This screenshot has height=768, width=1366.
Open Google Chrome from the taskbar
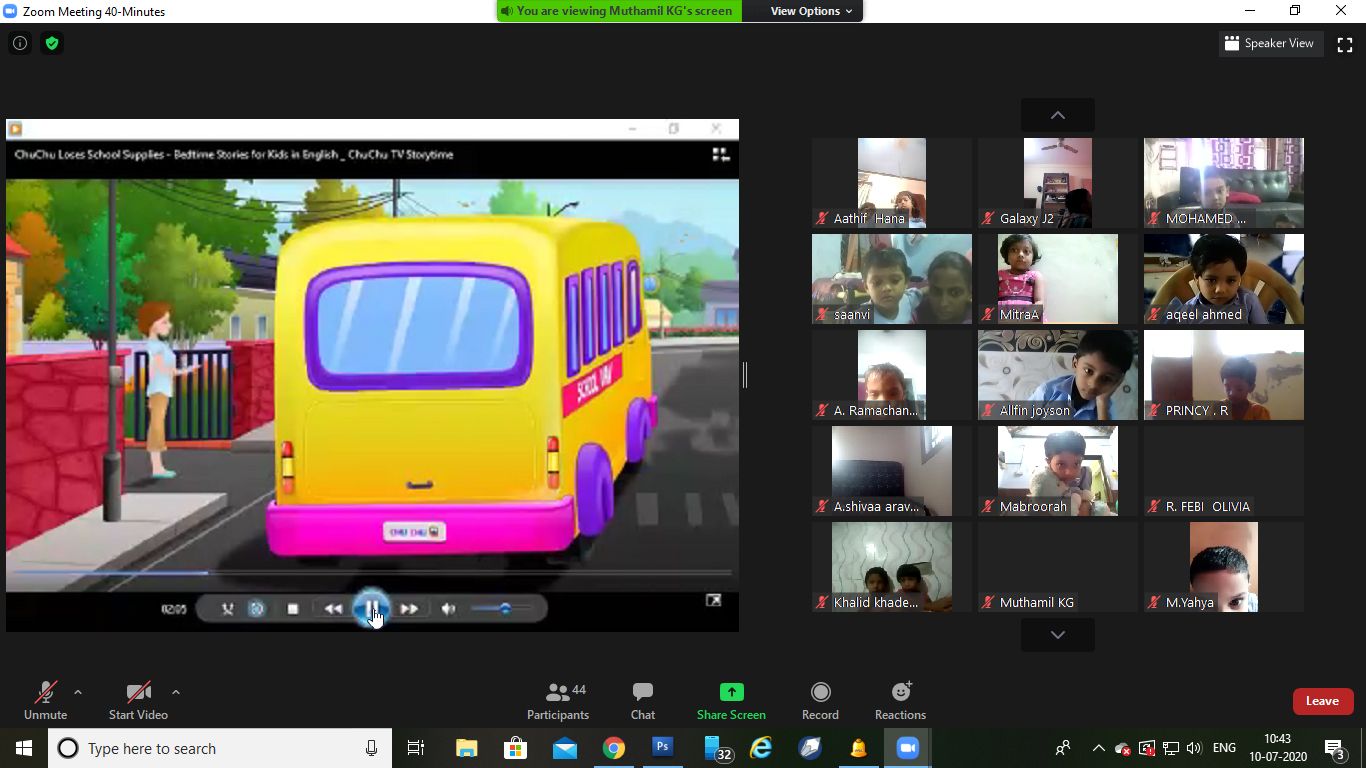[613, 748]
